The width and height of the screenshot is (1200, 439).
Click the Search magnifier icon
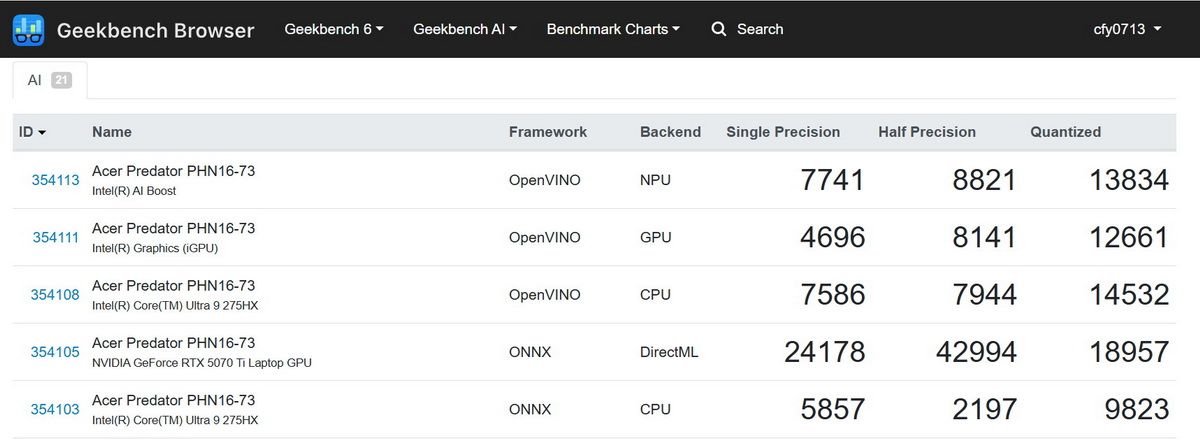tap(719, 29)
